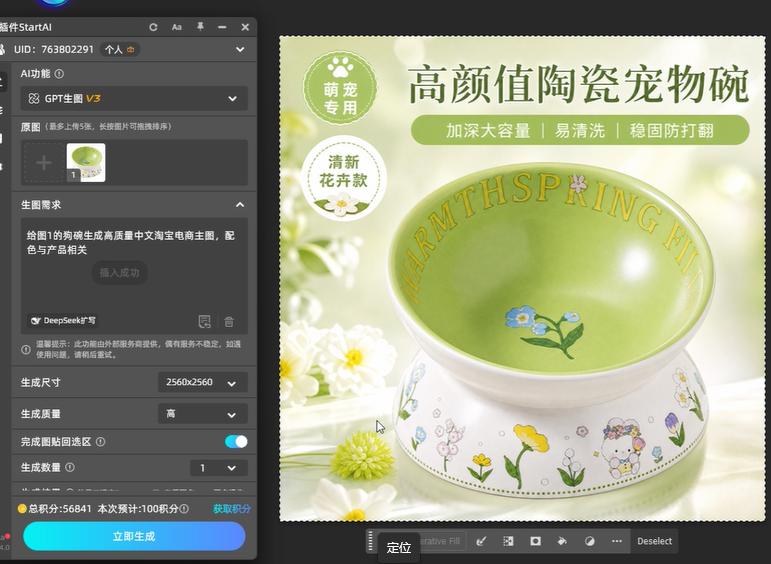Click the paint bucket fill icon in taskbar
771x564 pixels.
click(562, 541)
